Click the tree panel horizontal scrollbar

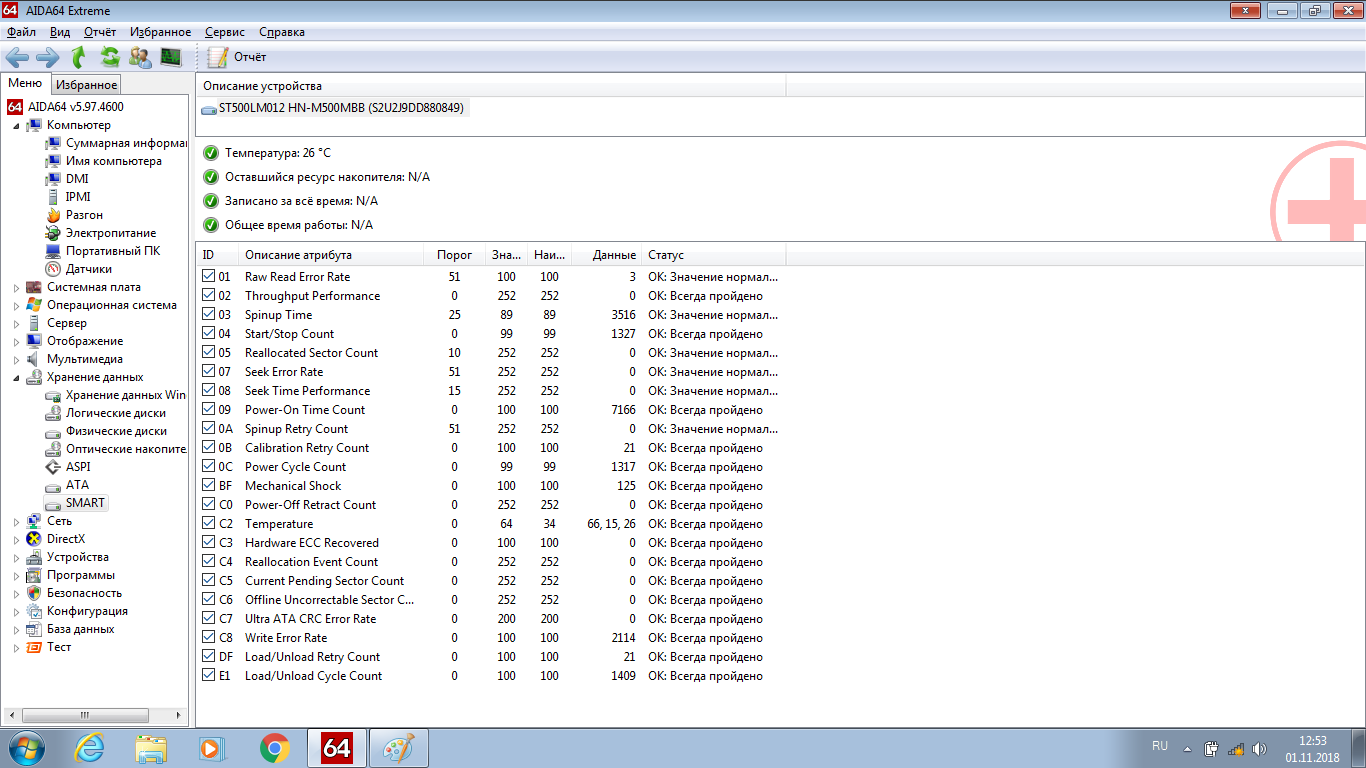click(x=95, y=716)
